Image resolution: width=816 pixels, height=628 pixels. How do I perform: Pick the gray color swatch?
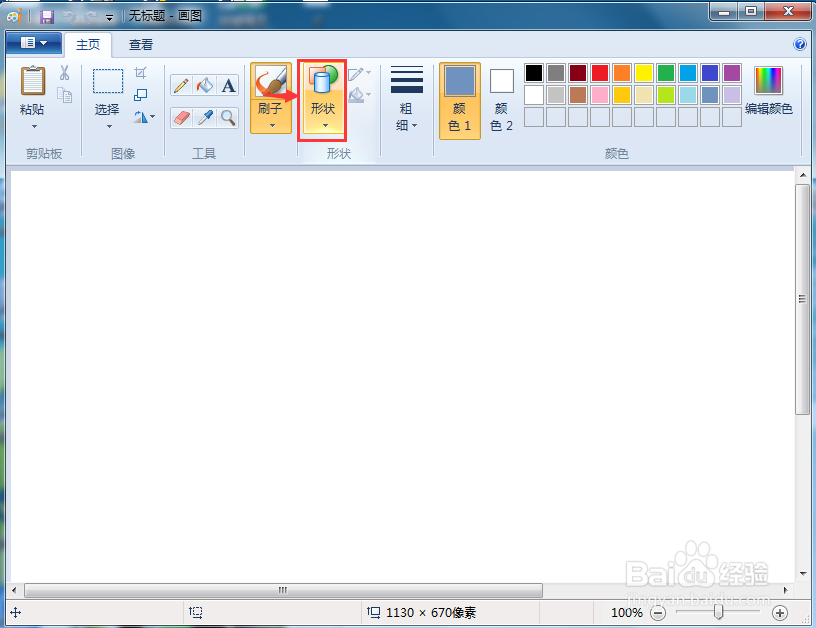coord(556,73)
